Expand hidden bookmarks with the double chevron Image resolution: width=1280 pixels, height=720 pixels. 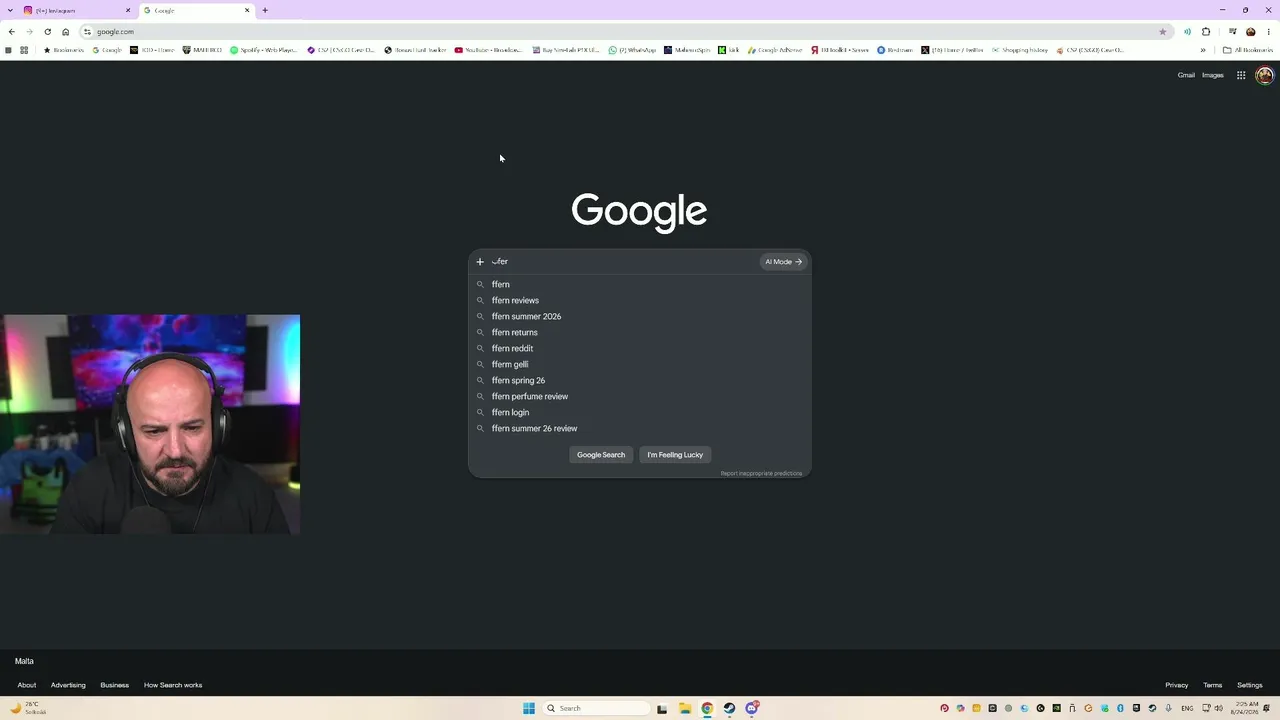pyautogui.click(x=1203, y=50)
